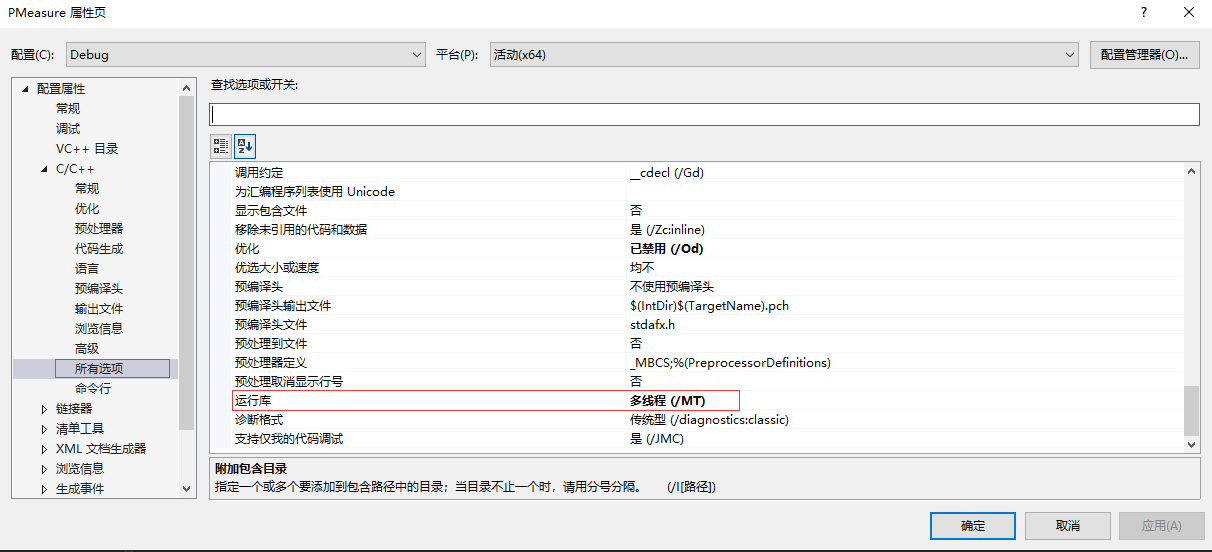This screenshot has width=1212, height=552.
Task: Click 是 (/Zc:inline) value
Action: pos(667,230)
